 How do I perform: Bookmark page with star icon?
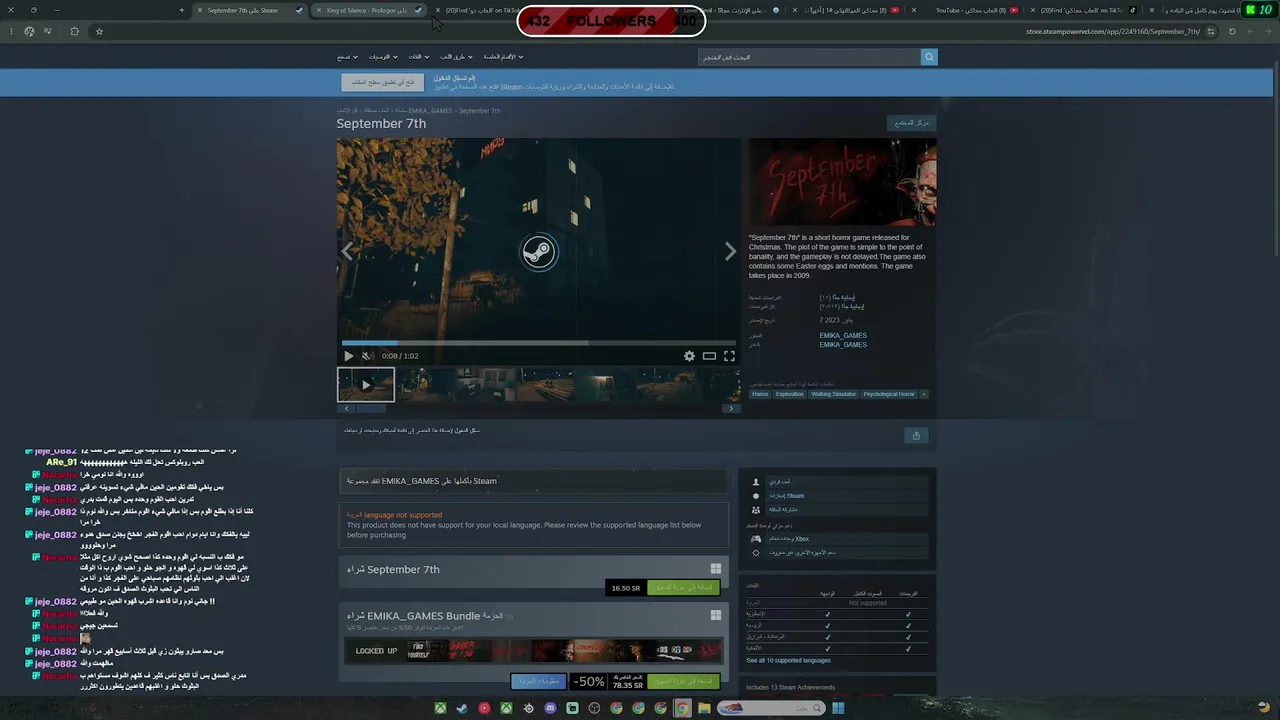click(x=99, y=31)
